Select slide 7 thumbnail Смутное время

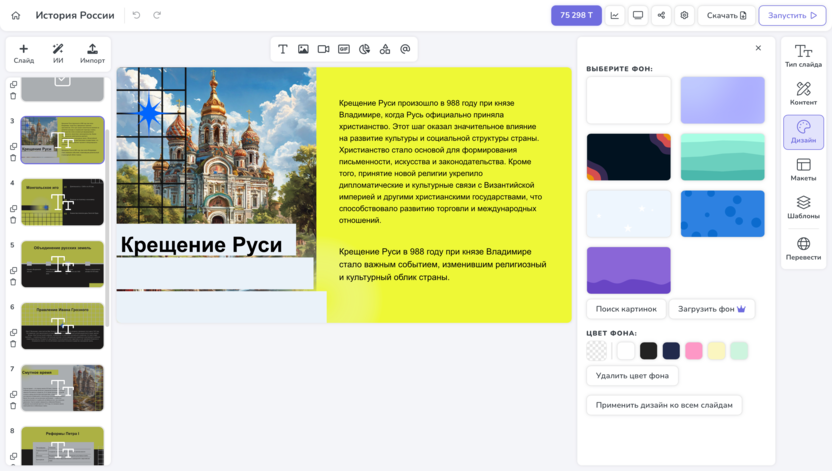63,388
